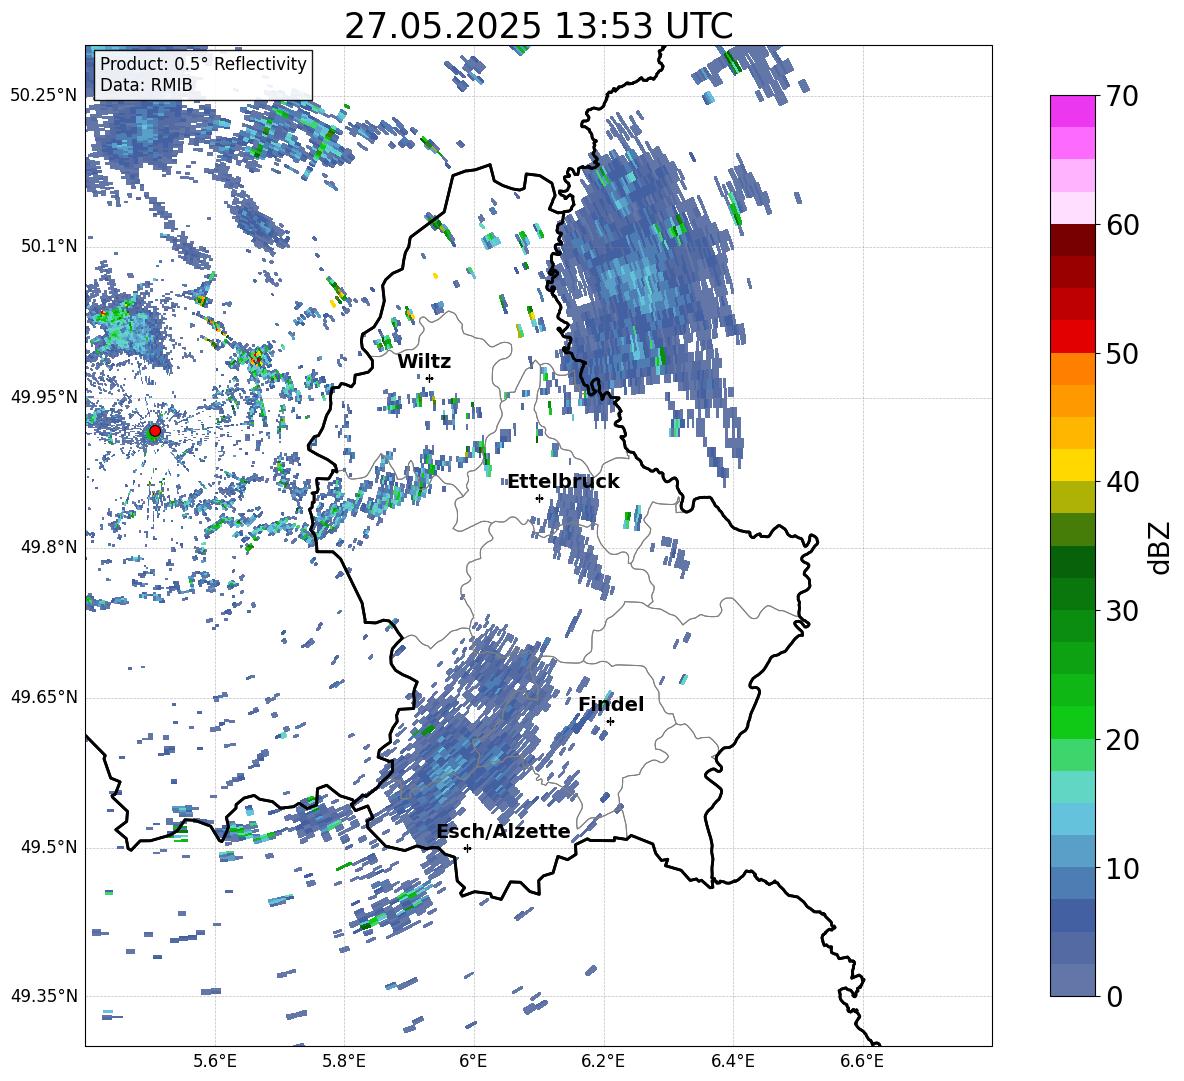Screen dimensions: 1184x1081
Task: Click the 6.2°E longitude label
Action: click(x=603, y=1061)
